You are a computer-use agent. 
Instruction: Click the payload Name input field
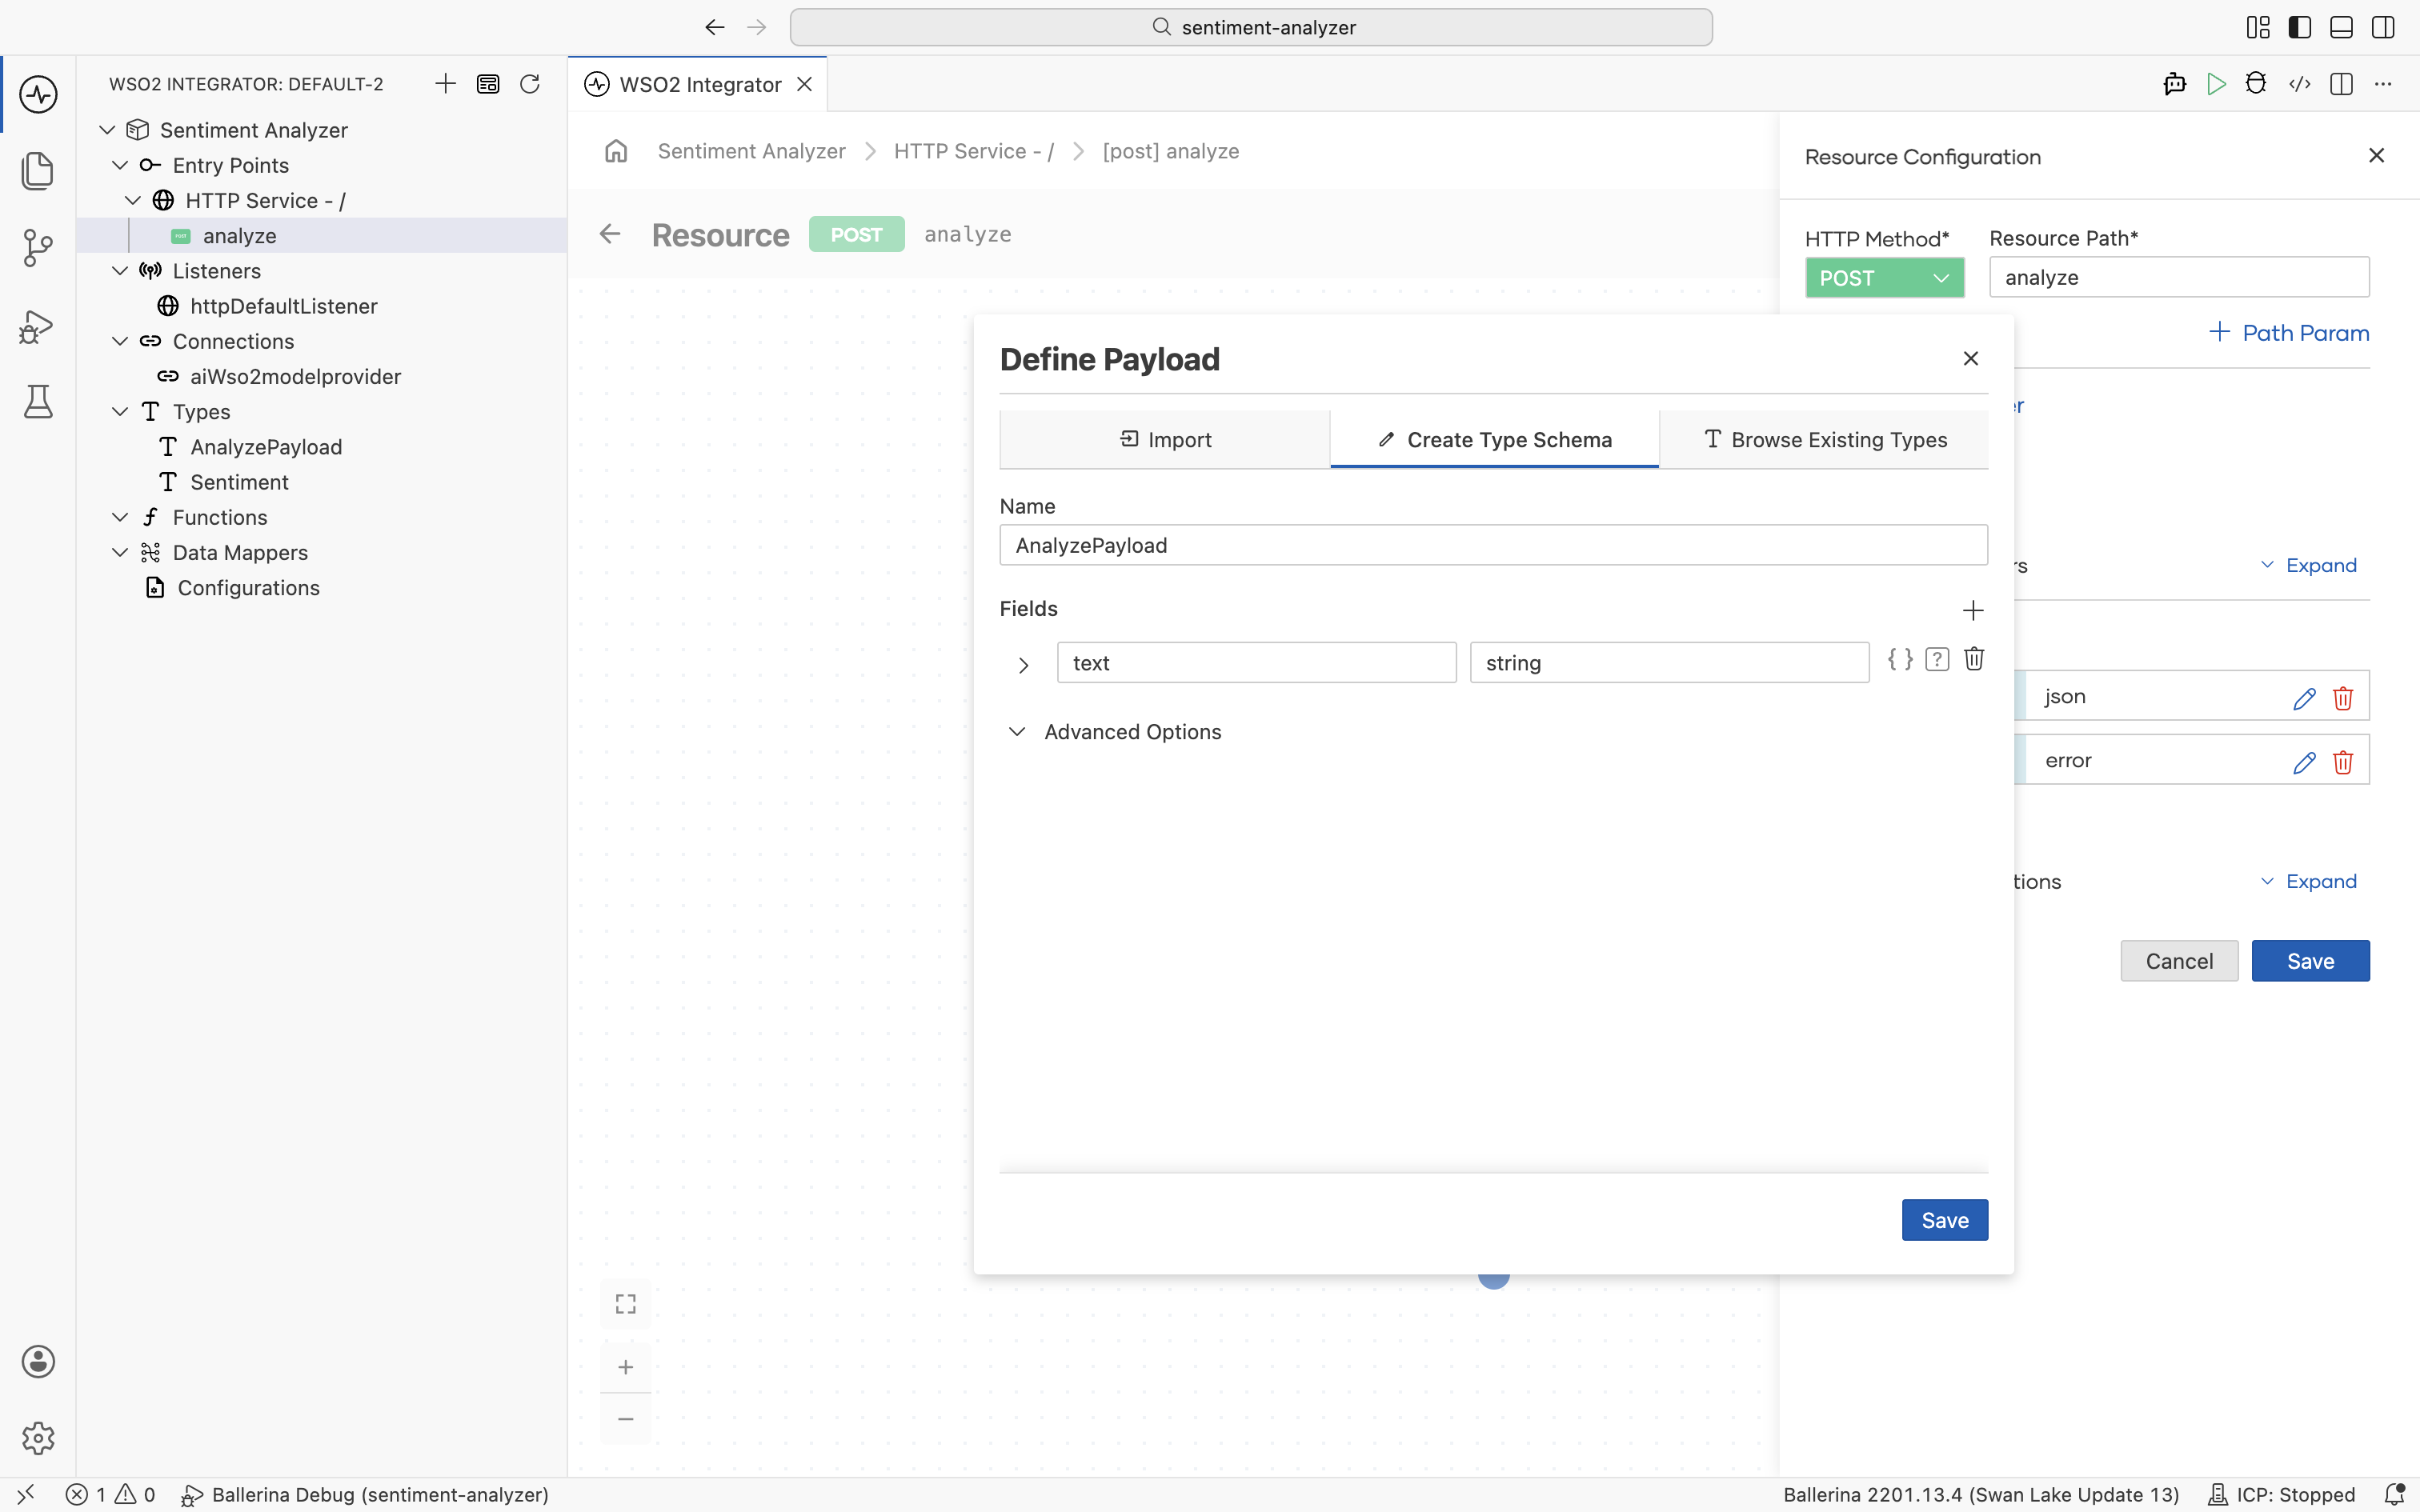point(1493,545)
